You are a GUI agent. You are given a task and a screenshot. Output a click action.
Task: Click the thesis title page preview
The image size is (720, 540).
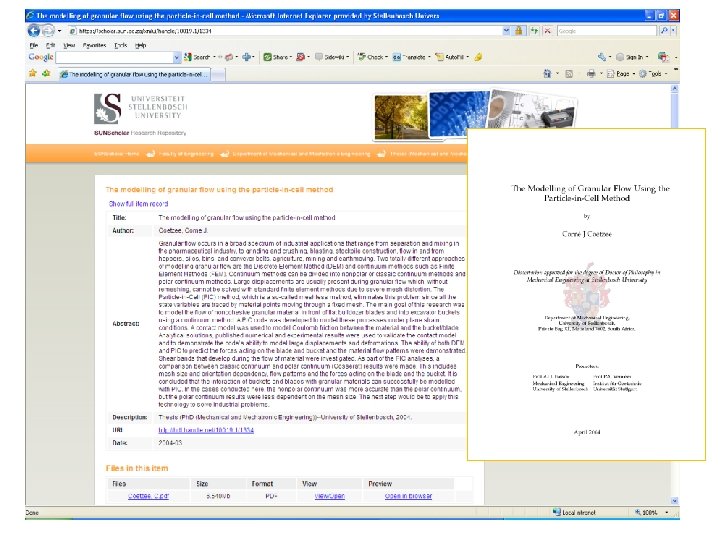click(x=586, y=294)
